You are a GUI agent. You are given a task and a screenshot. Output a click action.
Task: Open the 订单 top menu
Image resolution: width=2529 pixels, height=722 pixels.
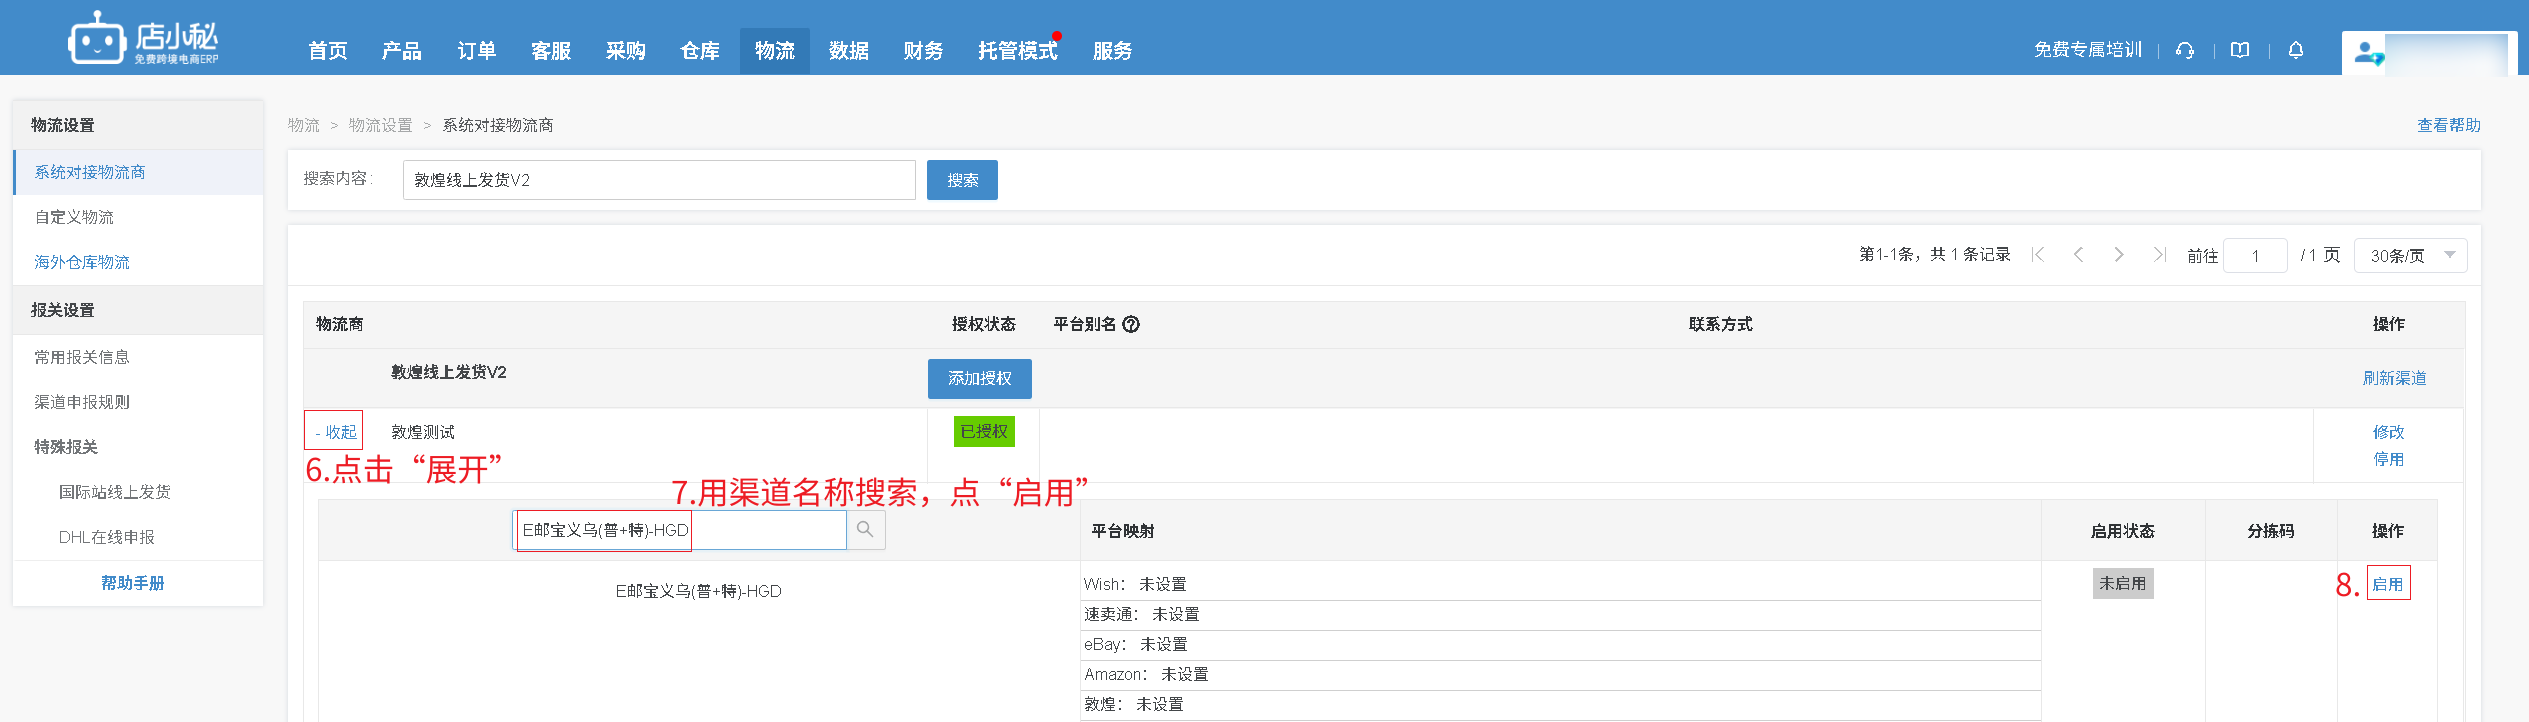click(x=476, y=51)
